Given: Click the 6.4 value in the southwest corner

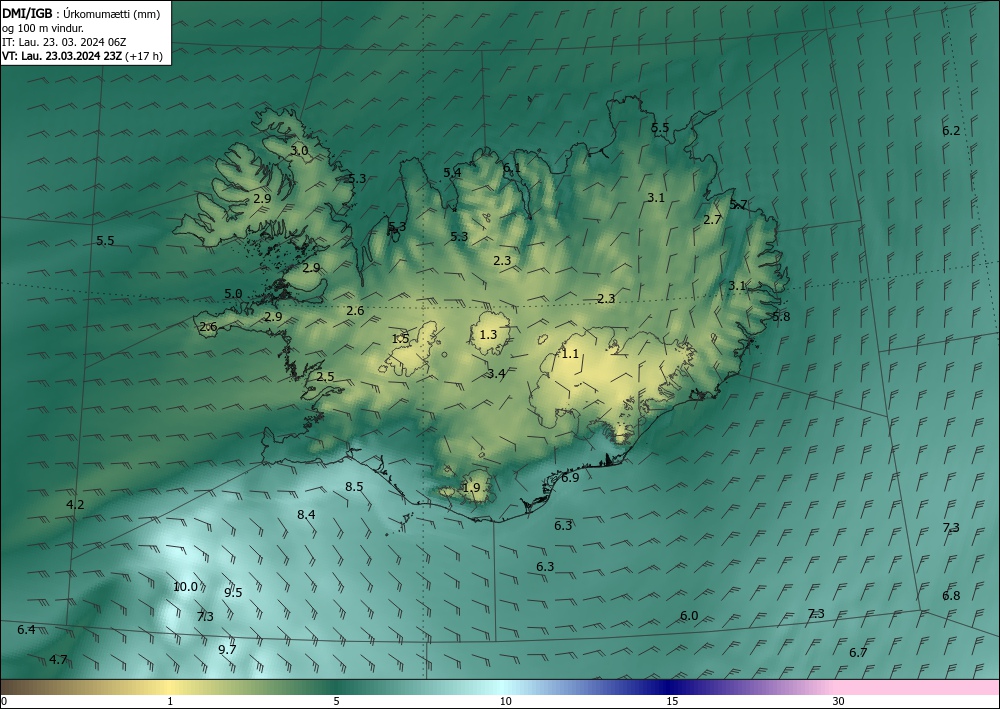Looking at the screenshot, I should point(26,629).
